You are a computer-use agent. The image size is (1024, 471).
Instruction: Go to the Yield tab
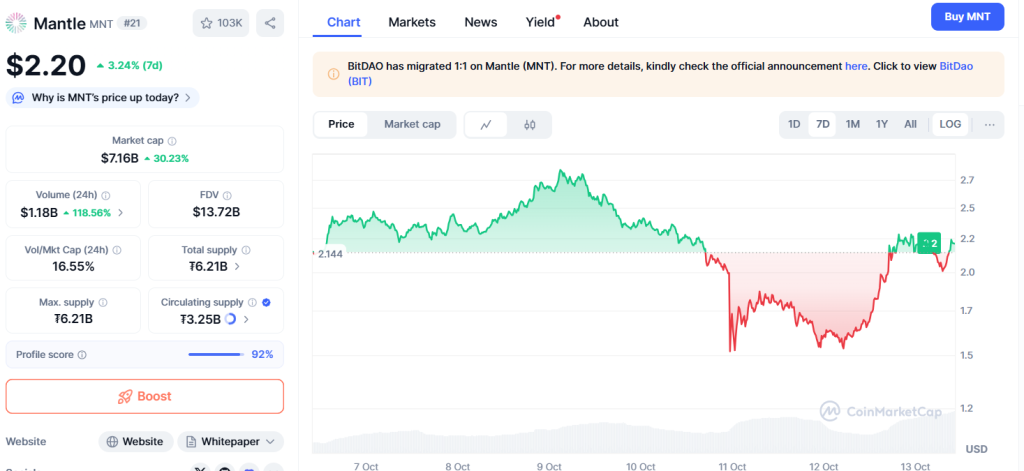point(540,22)
